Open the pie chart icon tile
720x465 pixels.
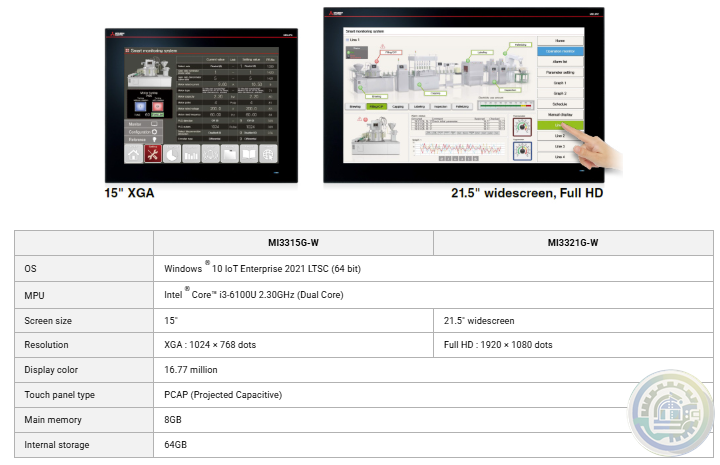pyautogui.click(x=173, y=154)
